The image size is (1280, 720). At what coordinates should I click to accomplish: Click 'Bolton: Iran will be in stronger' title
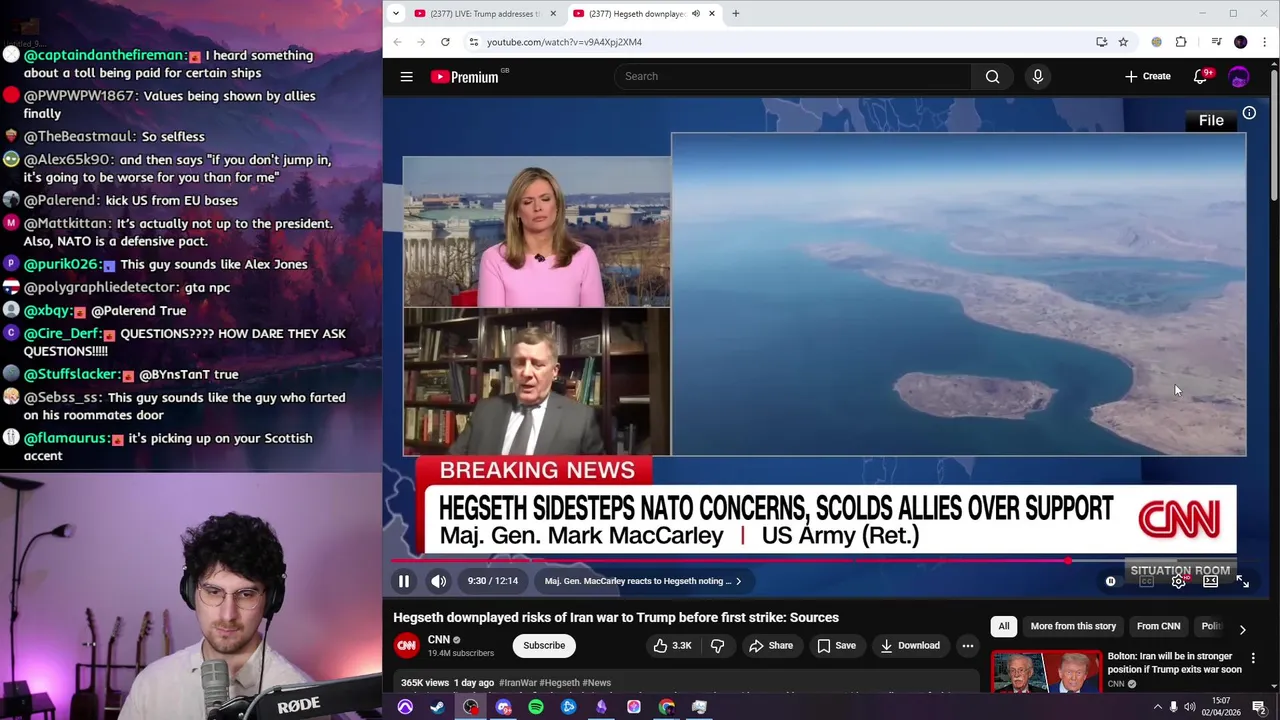(1174, 663)
